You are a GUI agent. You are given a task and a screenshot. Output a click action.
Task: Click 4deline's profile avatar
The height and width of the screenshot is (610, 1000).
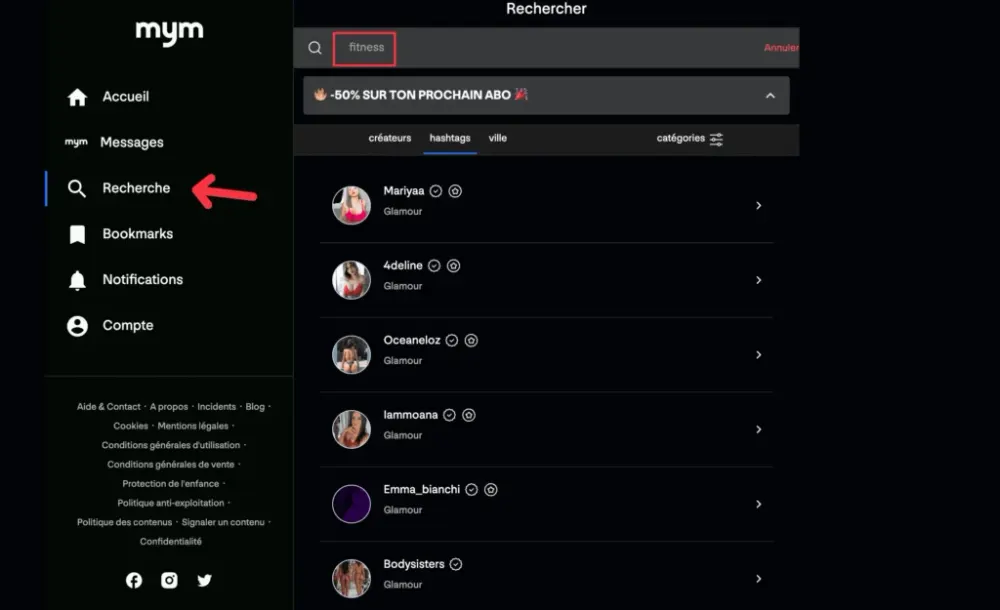[351, 280]
